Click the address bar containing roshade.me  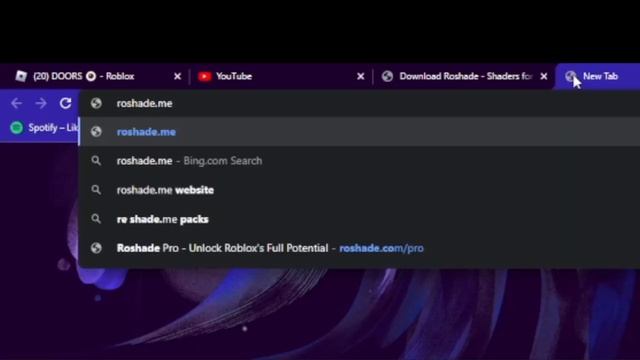[x=360, y=103]
